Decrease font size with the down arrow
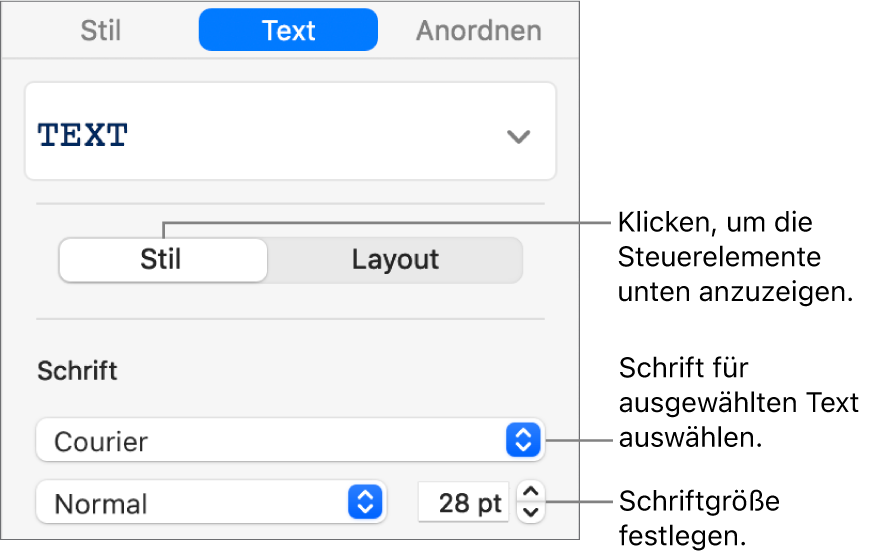 530,513
